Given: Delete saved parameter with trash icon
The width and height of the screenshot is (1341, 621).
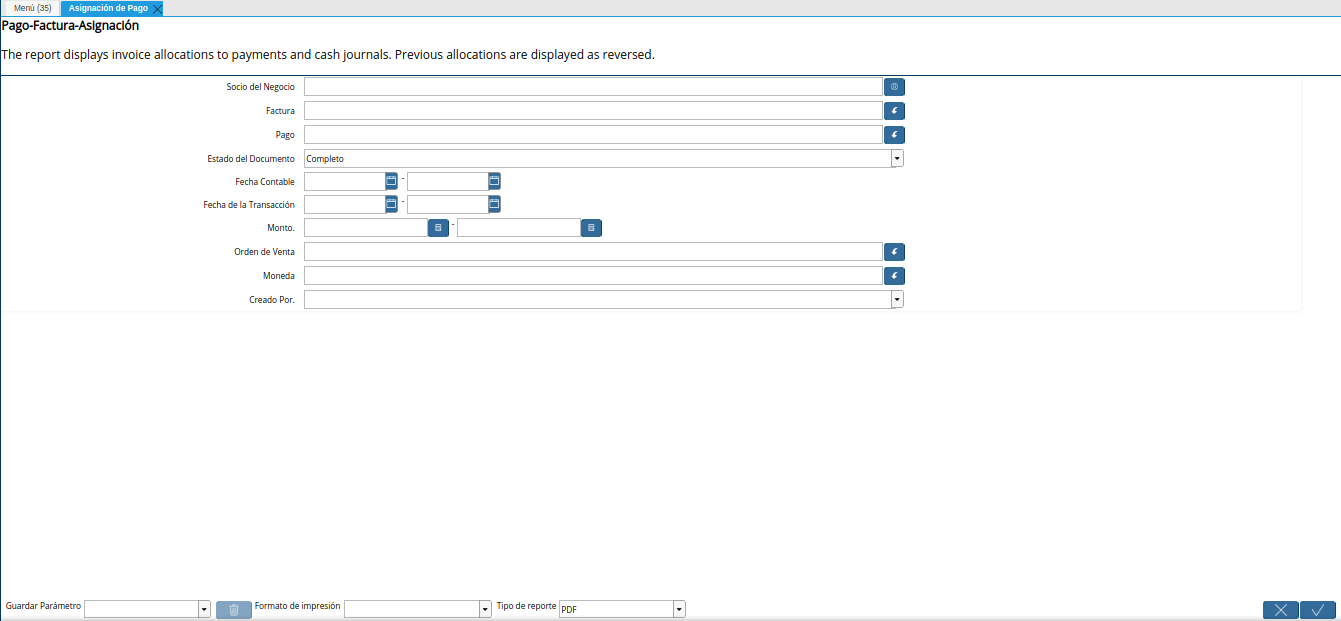Looking at the screenshot, I should point(234,610).
